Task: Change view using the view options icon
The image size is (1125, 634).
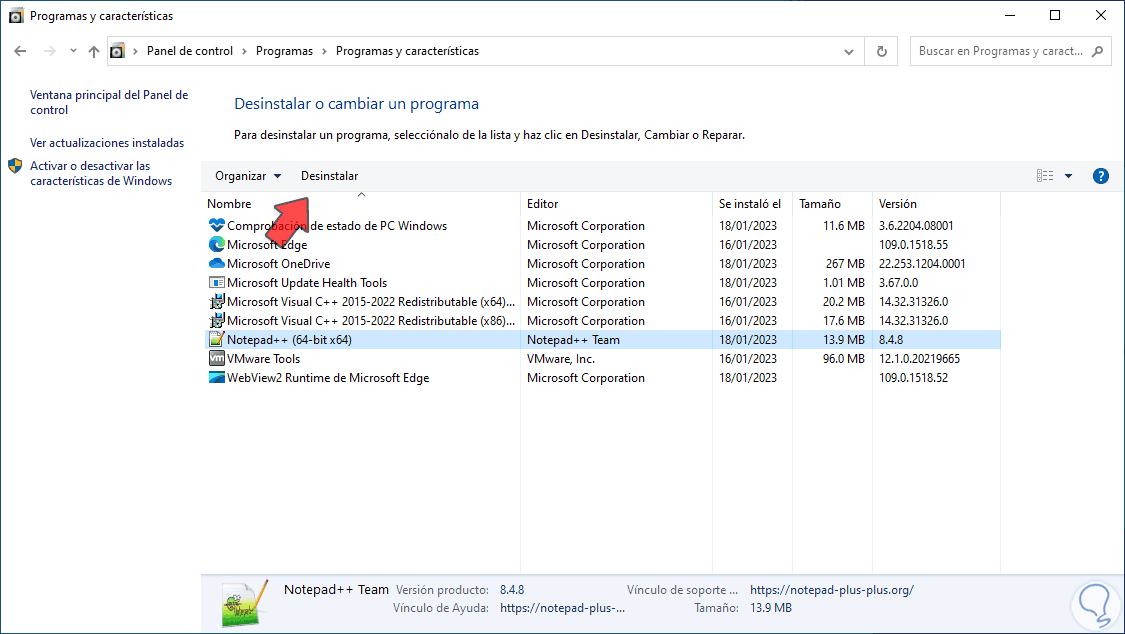Action: click(1045, 176)
